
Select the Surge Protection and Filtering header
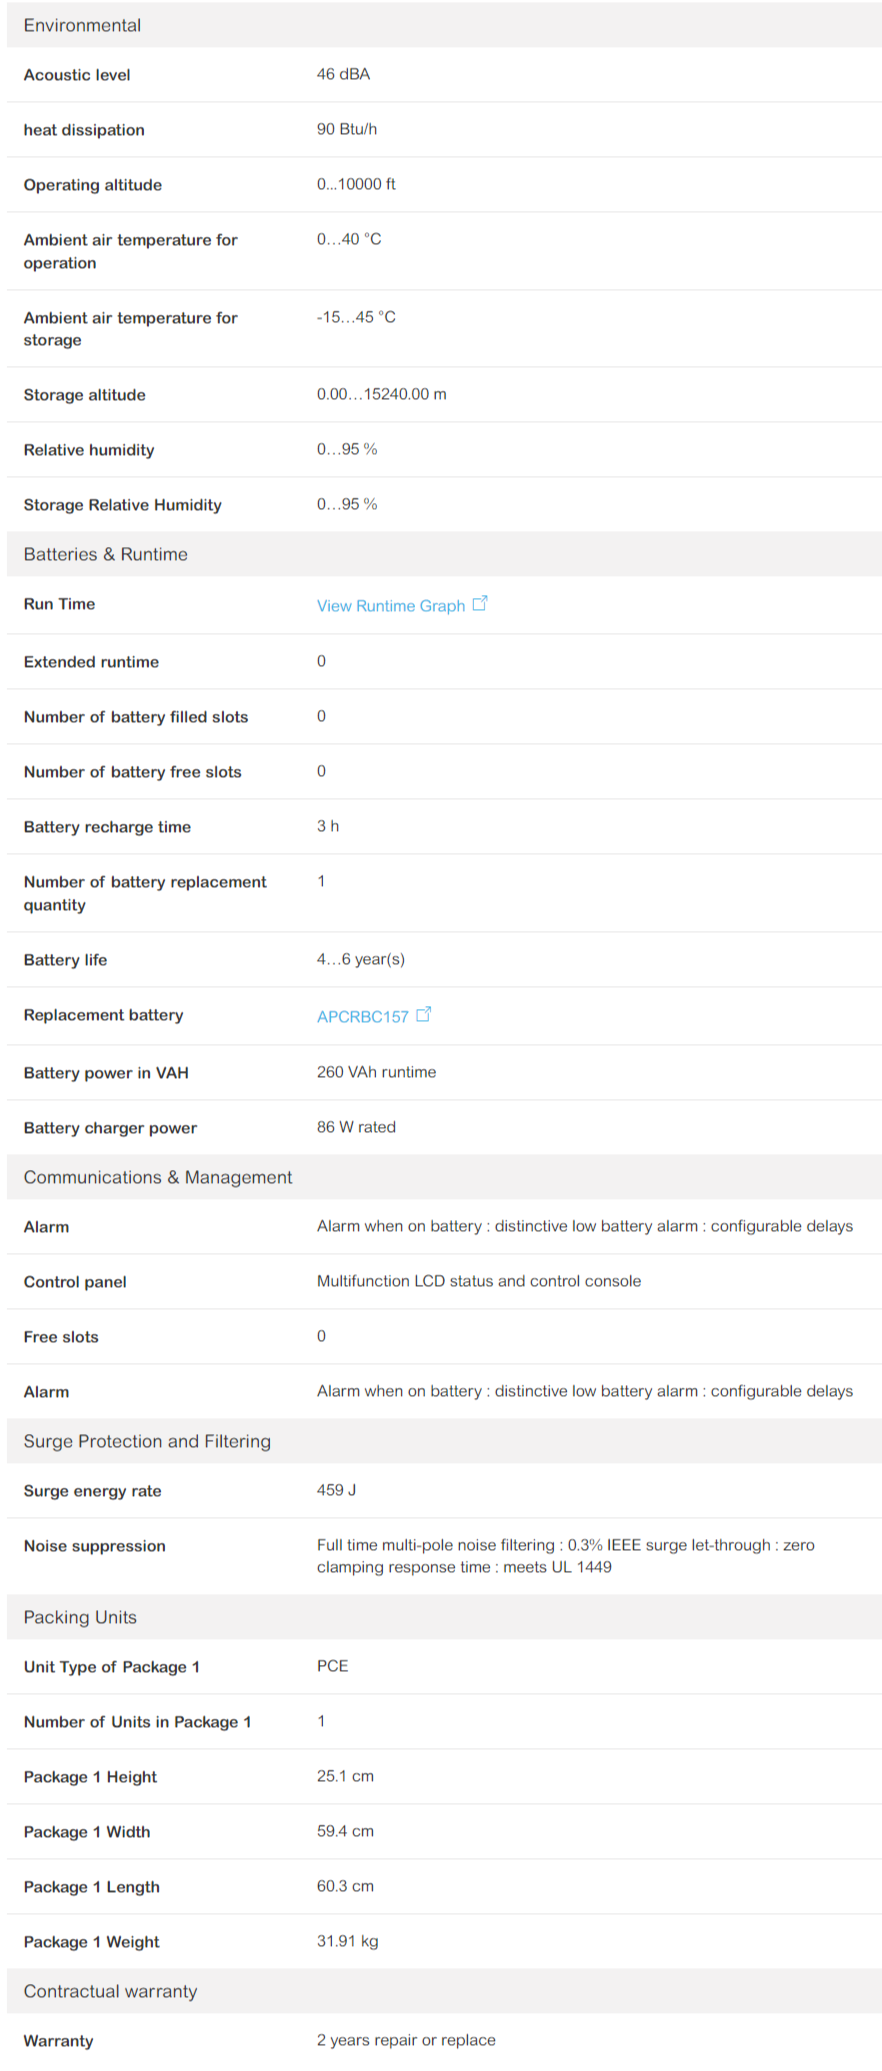click(444, 1441)
